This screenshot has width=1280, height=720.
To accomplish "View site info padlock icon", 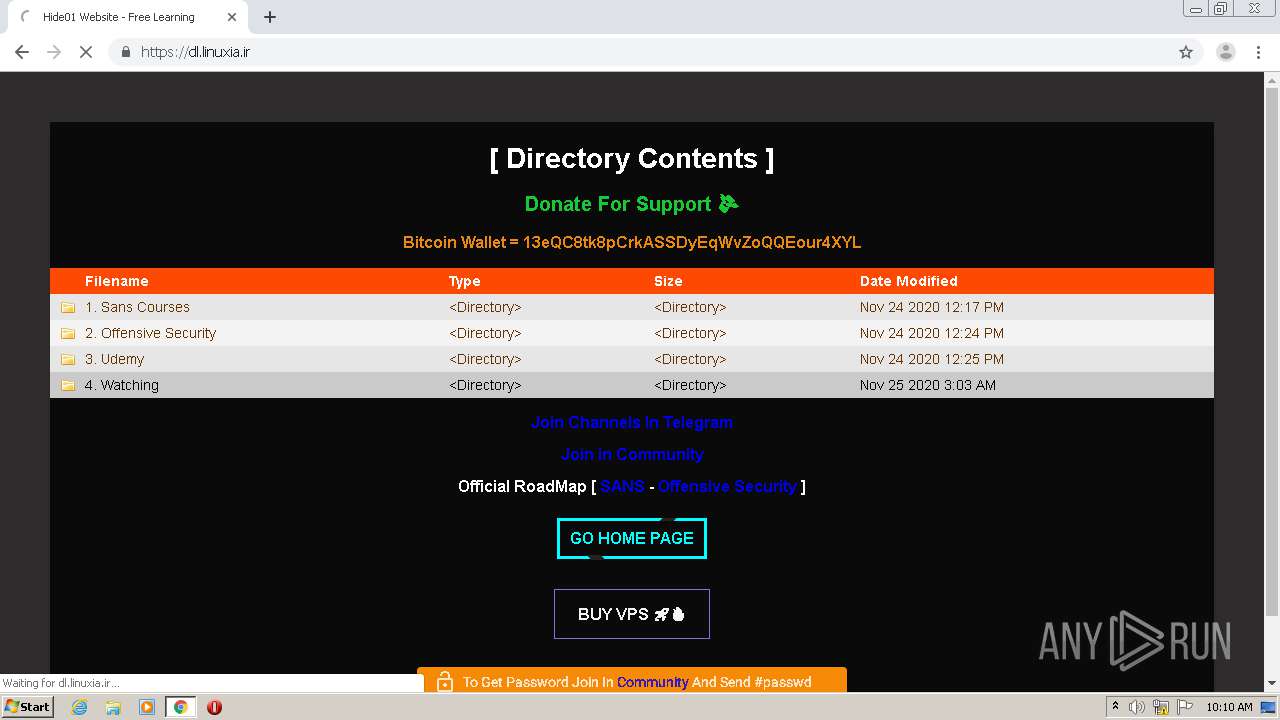I will (x=125, y=52).
